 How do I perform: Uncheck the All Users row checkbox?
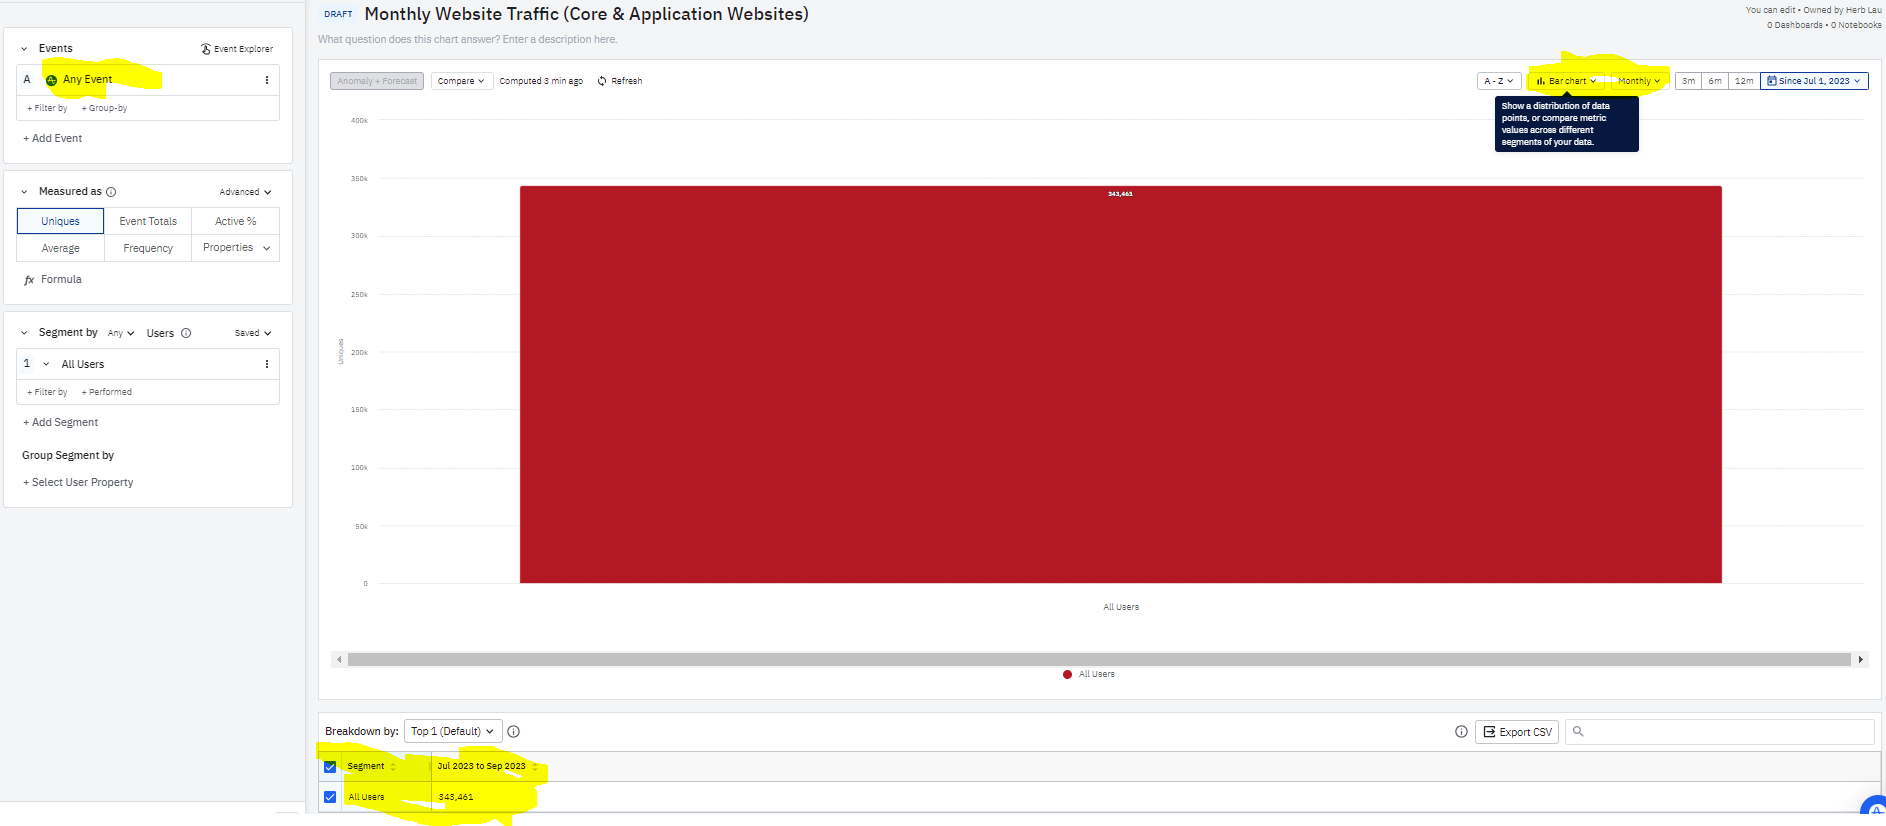point(330,797)
